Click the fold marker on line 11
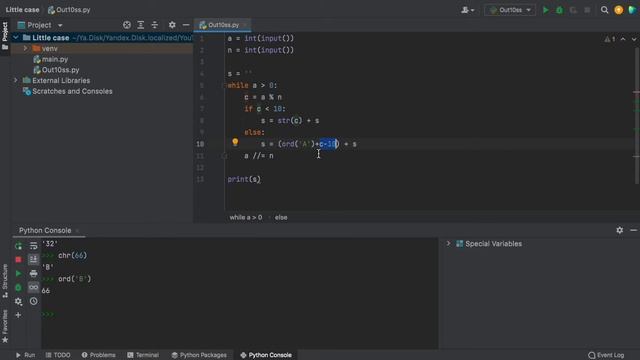The image size is (640, 360). (224, 156)
